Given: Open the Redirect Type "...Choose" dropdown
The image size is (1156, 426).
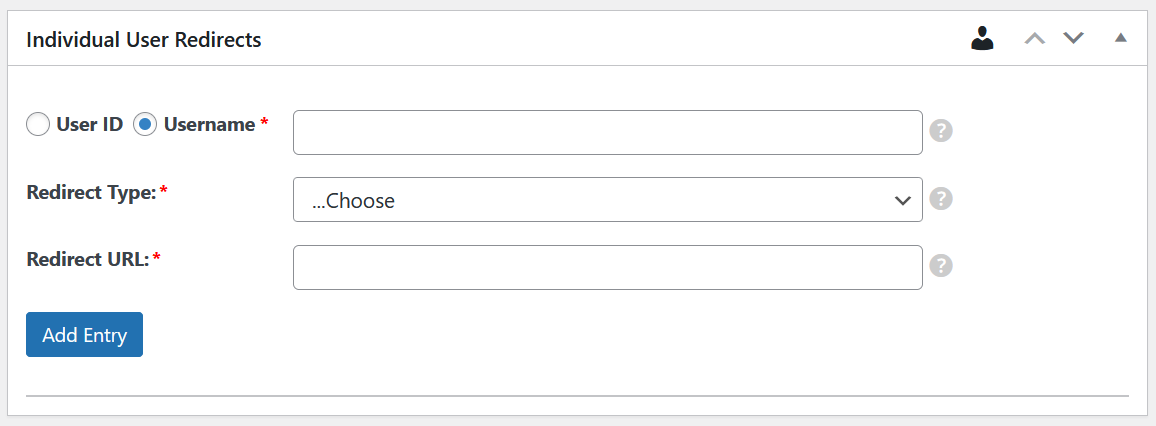Looking at the screenshot, I should pos(606,200).
